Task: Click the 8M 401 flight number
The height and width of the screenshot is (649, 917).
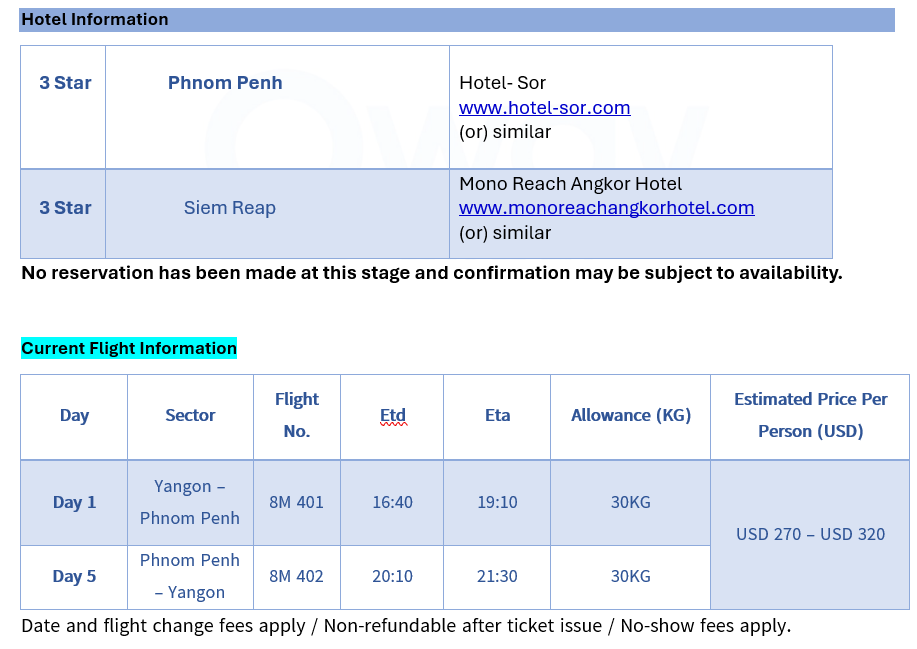Action: coord(297,502)
